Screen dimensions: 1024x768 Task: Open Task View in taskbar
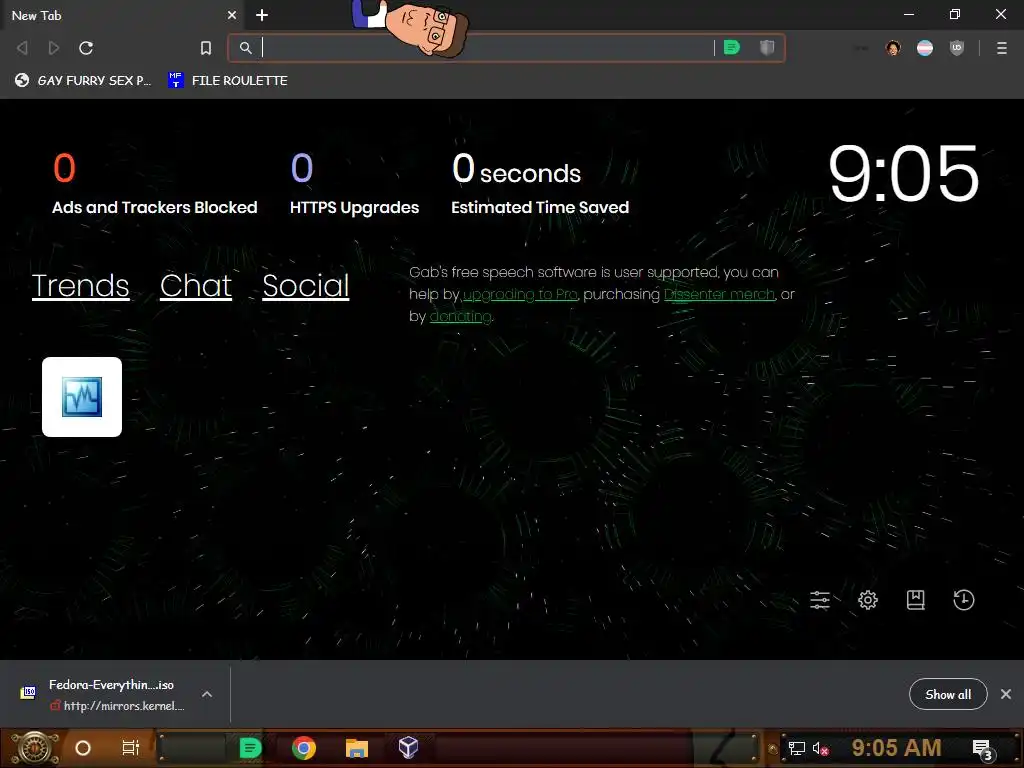(x=131, y=748)
